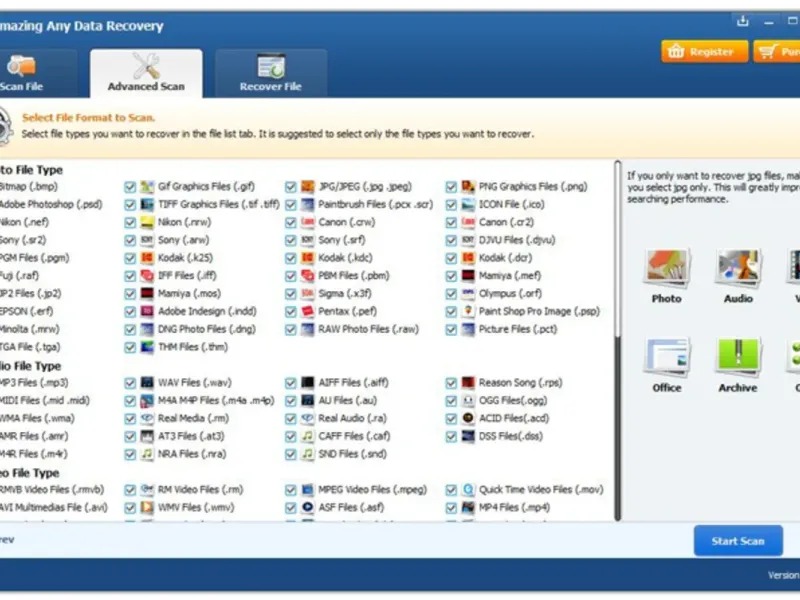This screenshot has height=600, width=800.
Task: Click the 'M4A M4P Files (.m4a .m4p)' label
Action: (216, 401)
